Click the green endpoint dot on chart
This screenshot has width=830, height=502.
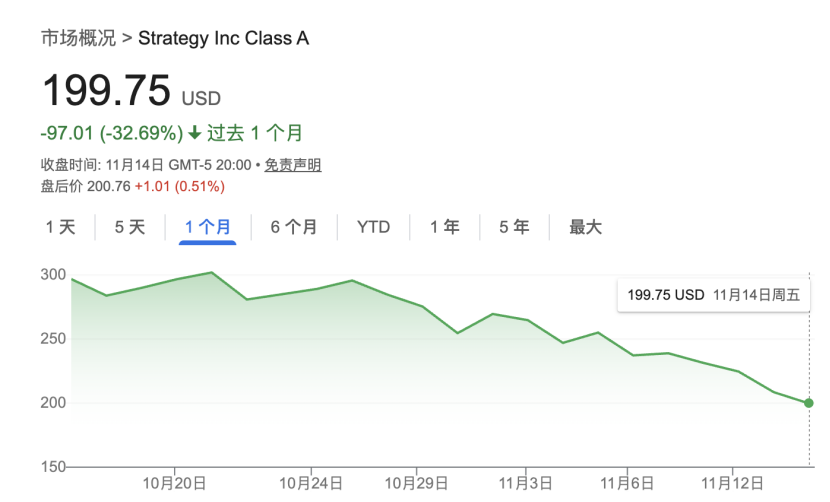click(x=808, y=403)
